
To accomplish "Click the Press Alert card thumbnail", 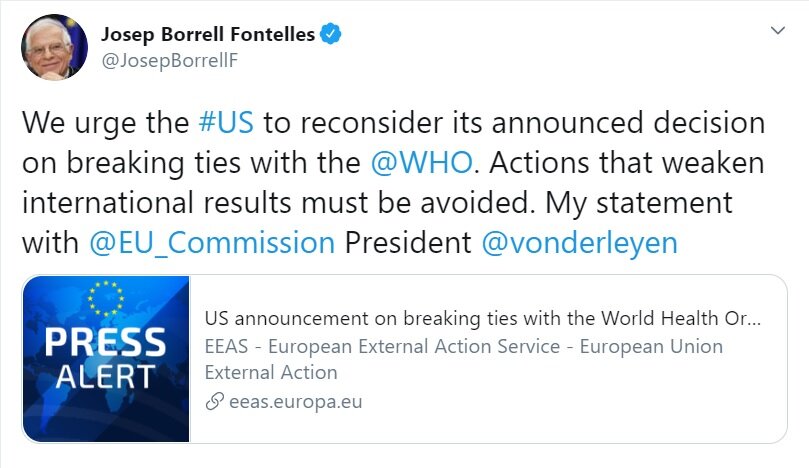I will coord(106,359).
